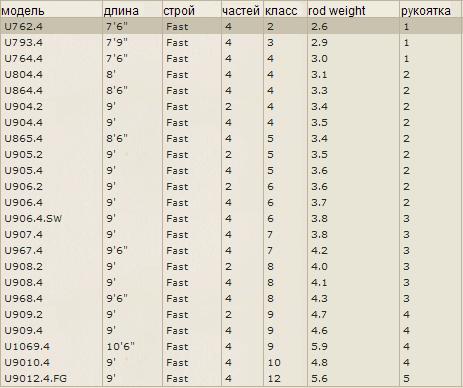The height and width of the screenshot is (388, 463).
Task: Click class value 2 in U762.4 row
Action: point(270,26)
